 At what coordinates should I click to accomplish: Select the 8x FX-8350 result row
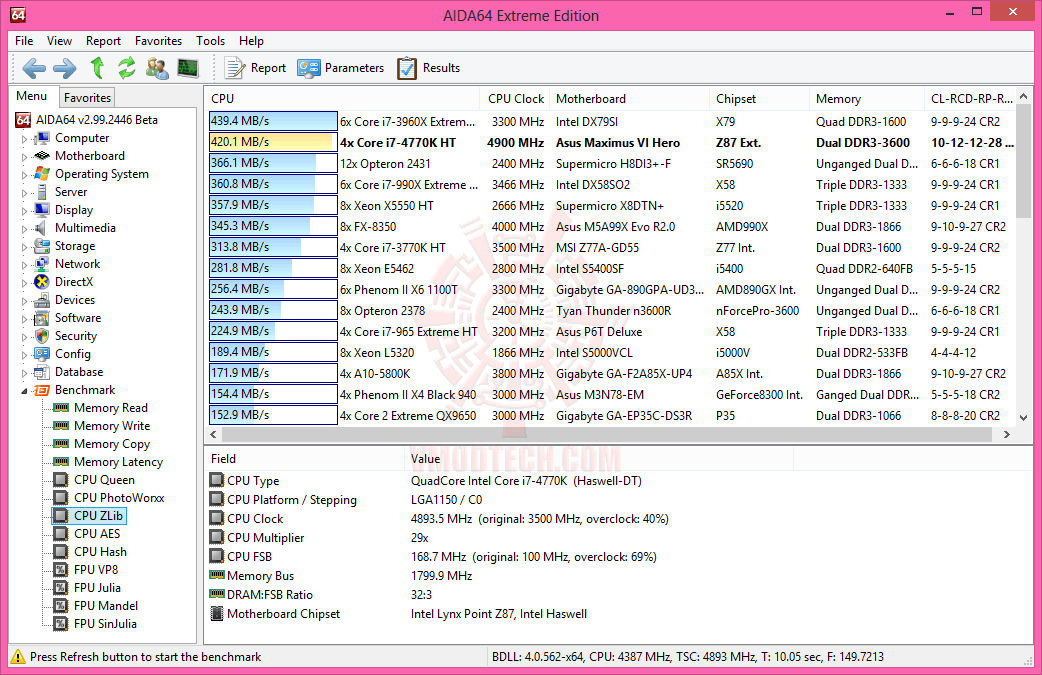[x=611, y=227]
